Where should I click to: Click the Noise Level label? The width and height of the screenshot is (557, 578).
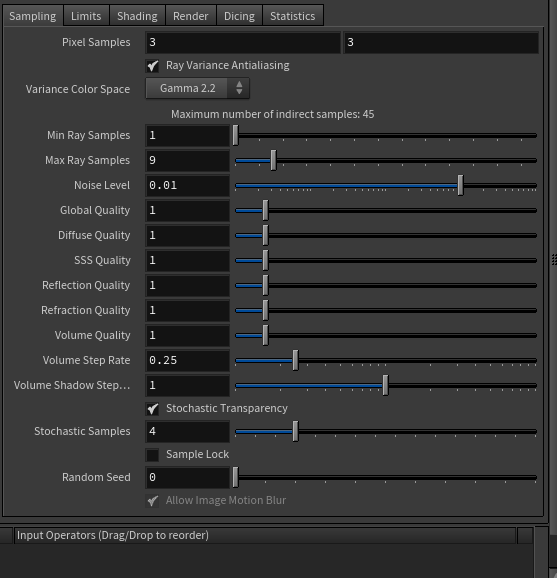click(102, 185)
